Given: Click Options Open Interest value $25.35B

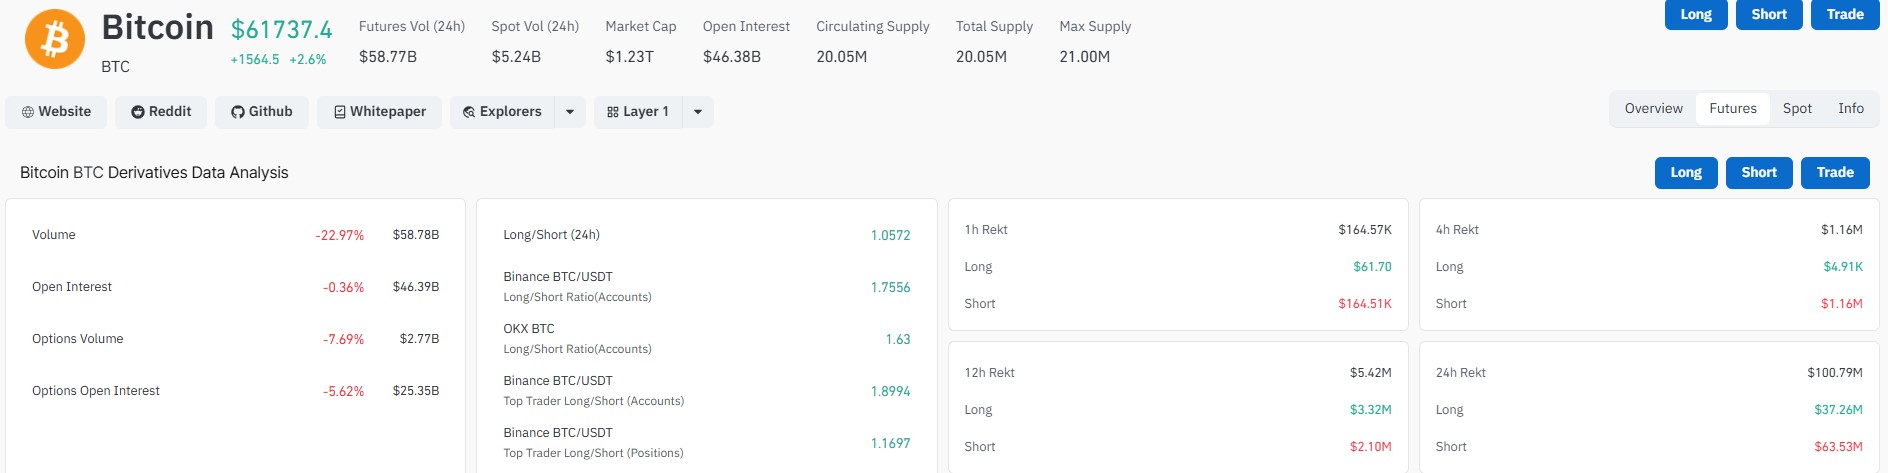Looking at the screenshot, I should (416, 391).
